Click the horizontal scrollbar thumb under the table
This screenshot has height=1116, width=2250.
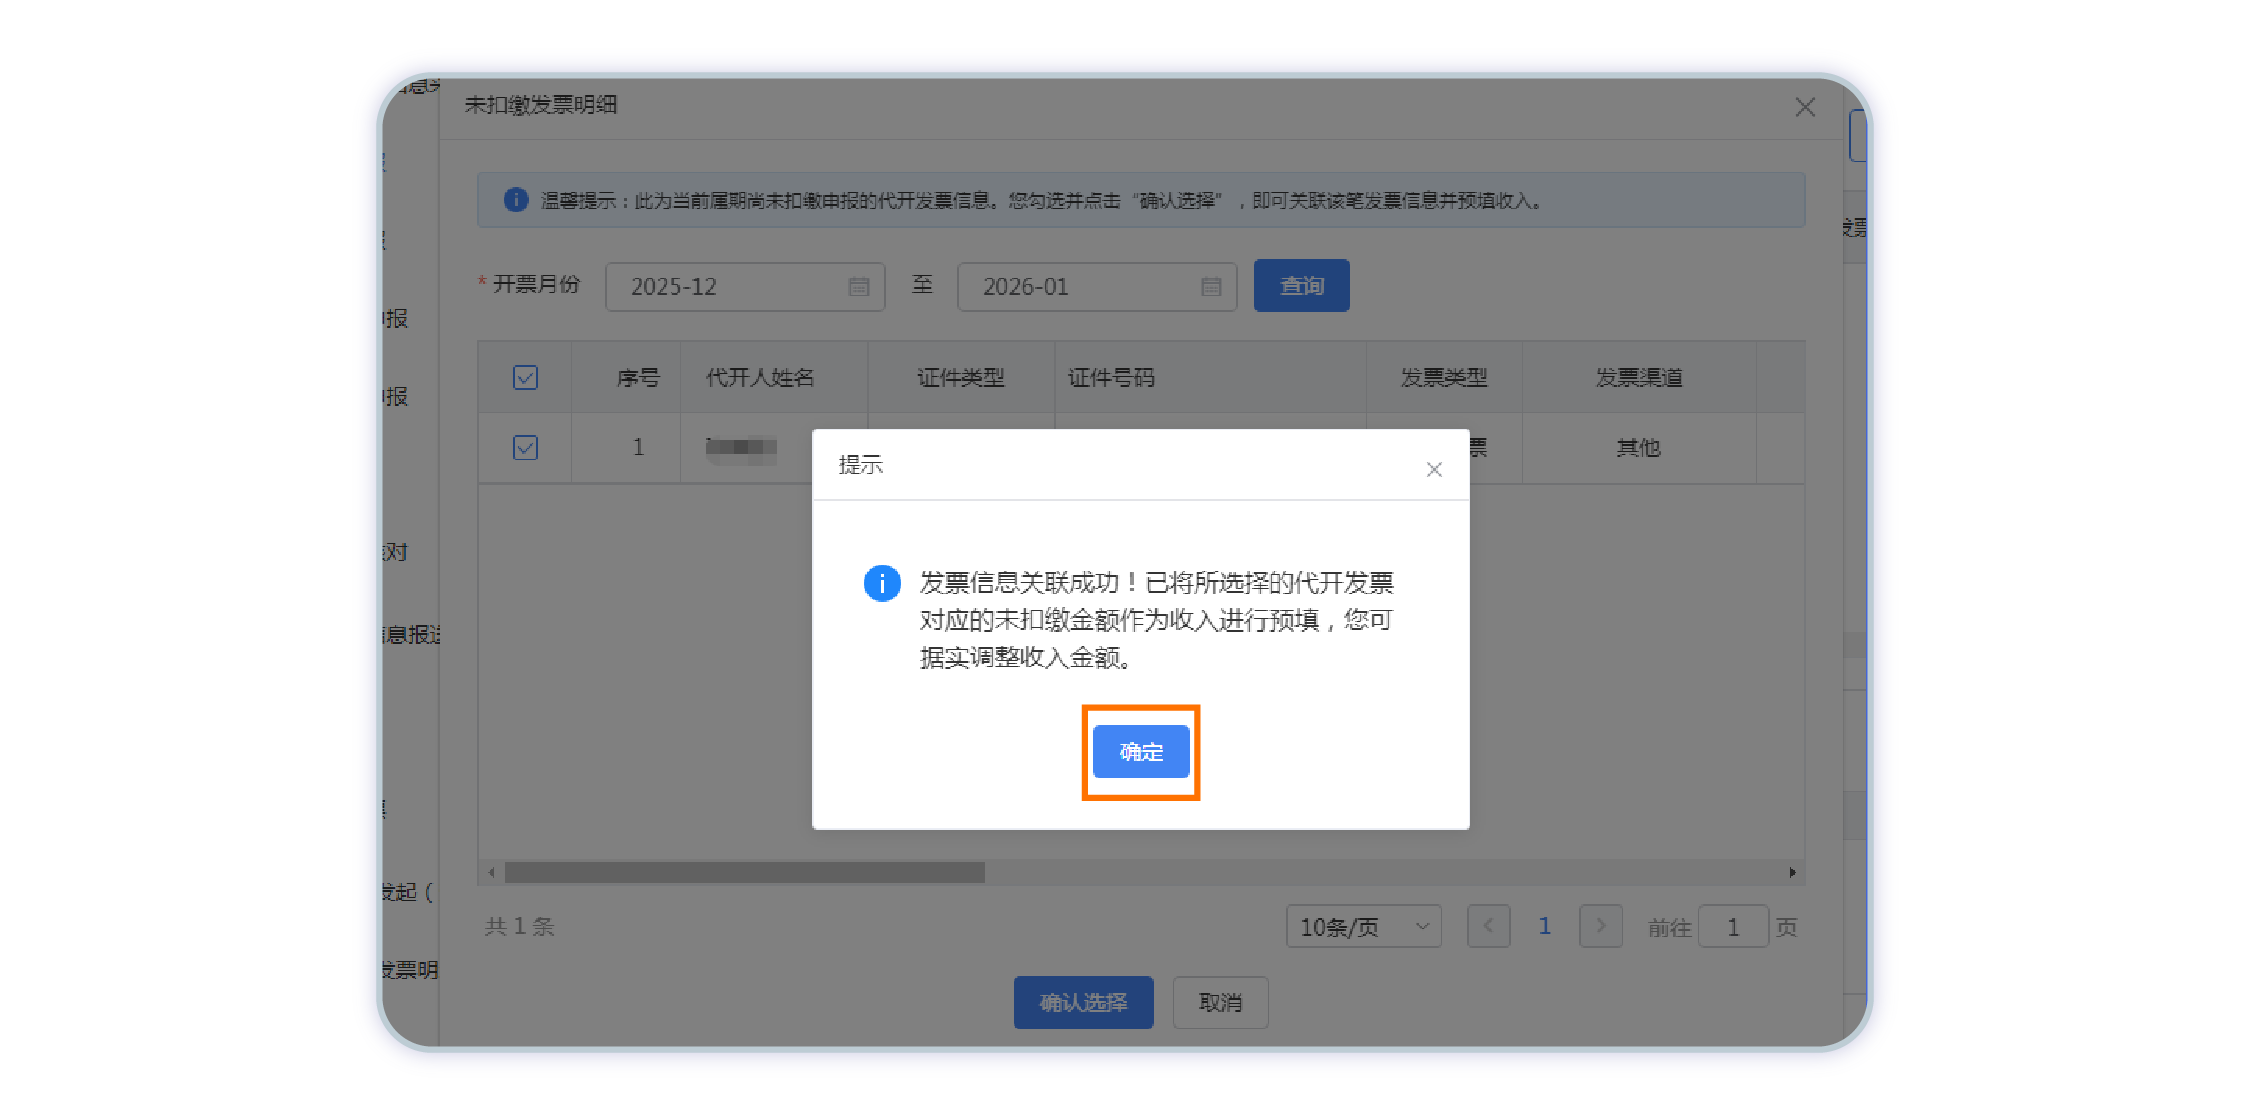pyautogui.click(x=745, y=872)
